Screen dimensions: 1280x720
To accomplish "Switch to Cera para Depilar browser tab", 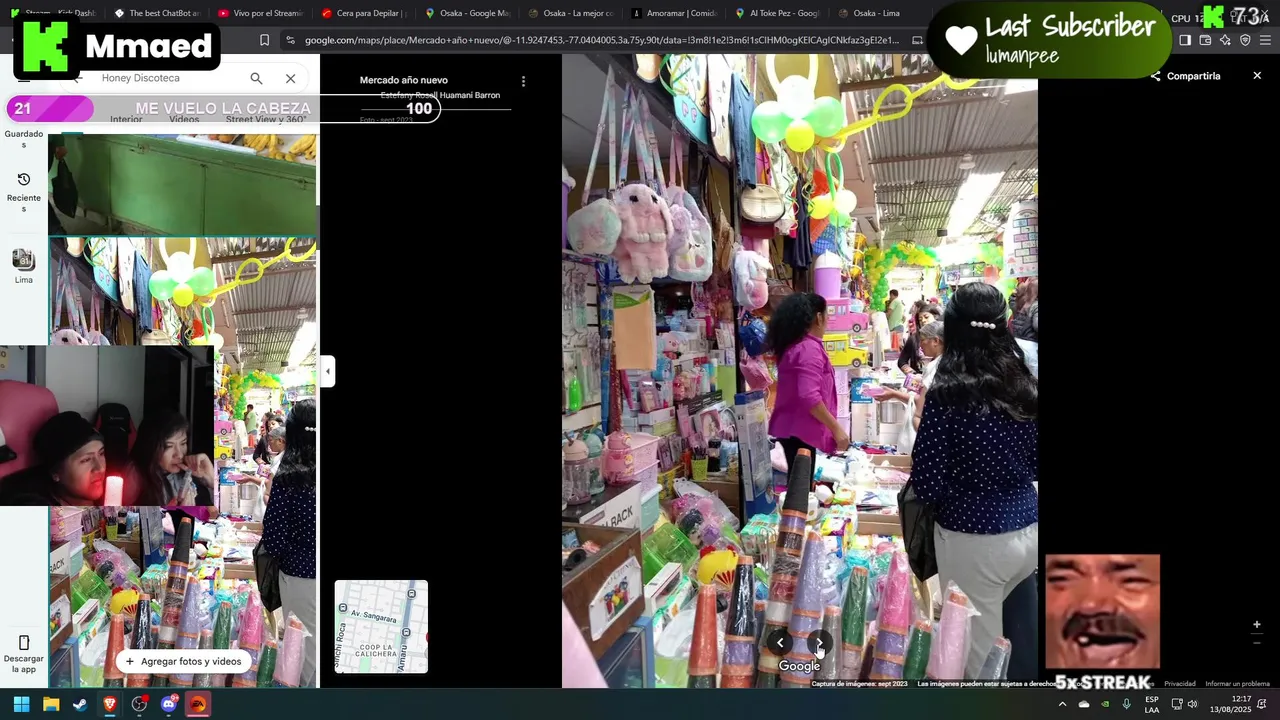I will [x=363, y=13].
